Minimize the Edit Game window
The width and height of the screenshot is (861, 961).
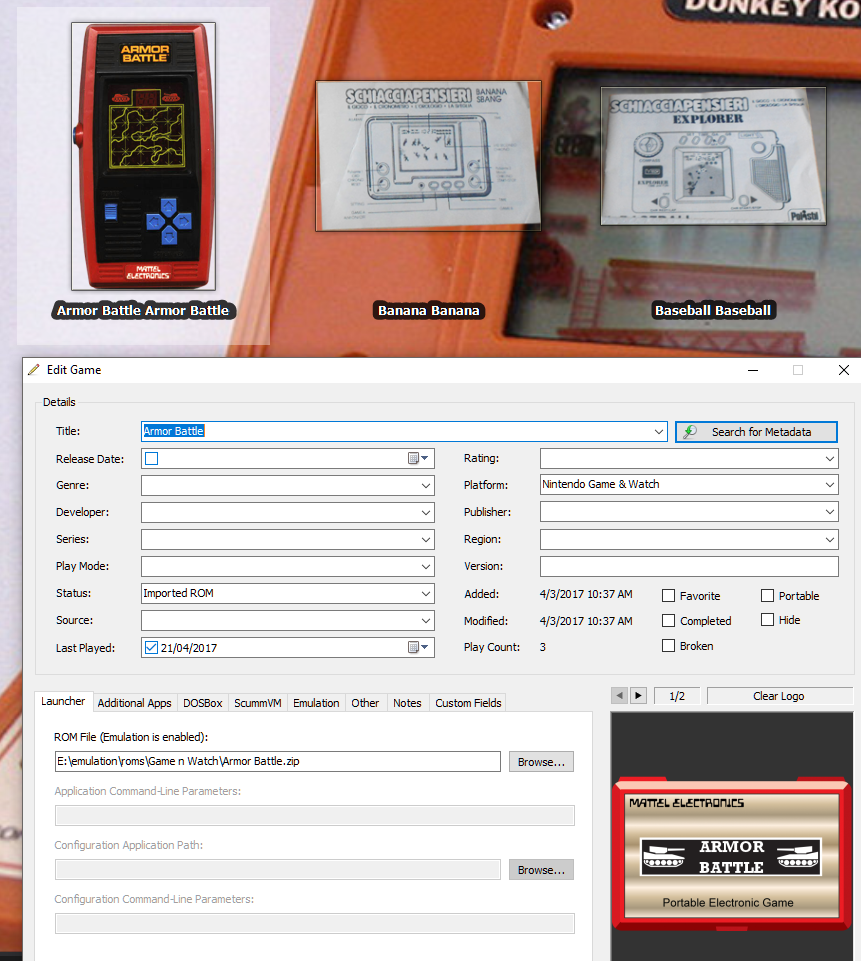tap(753, 370)
